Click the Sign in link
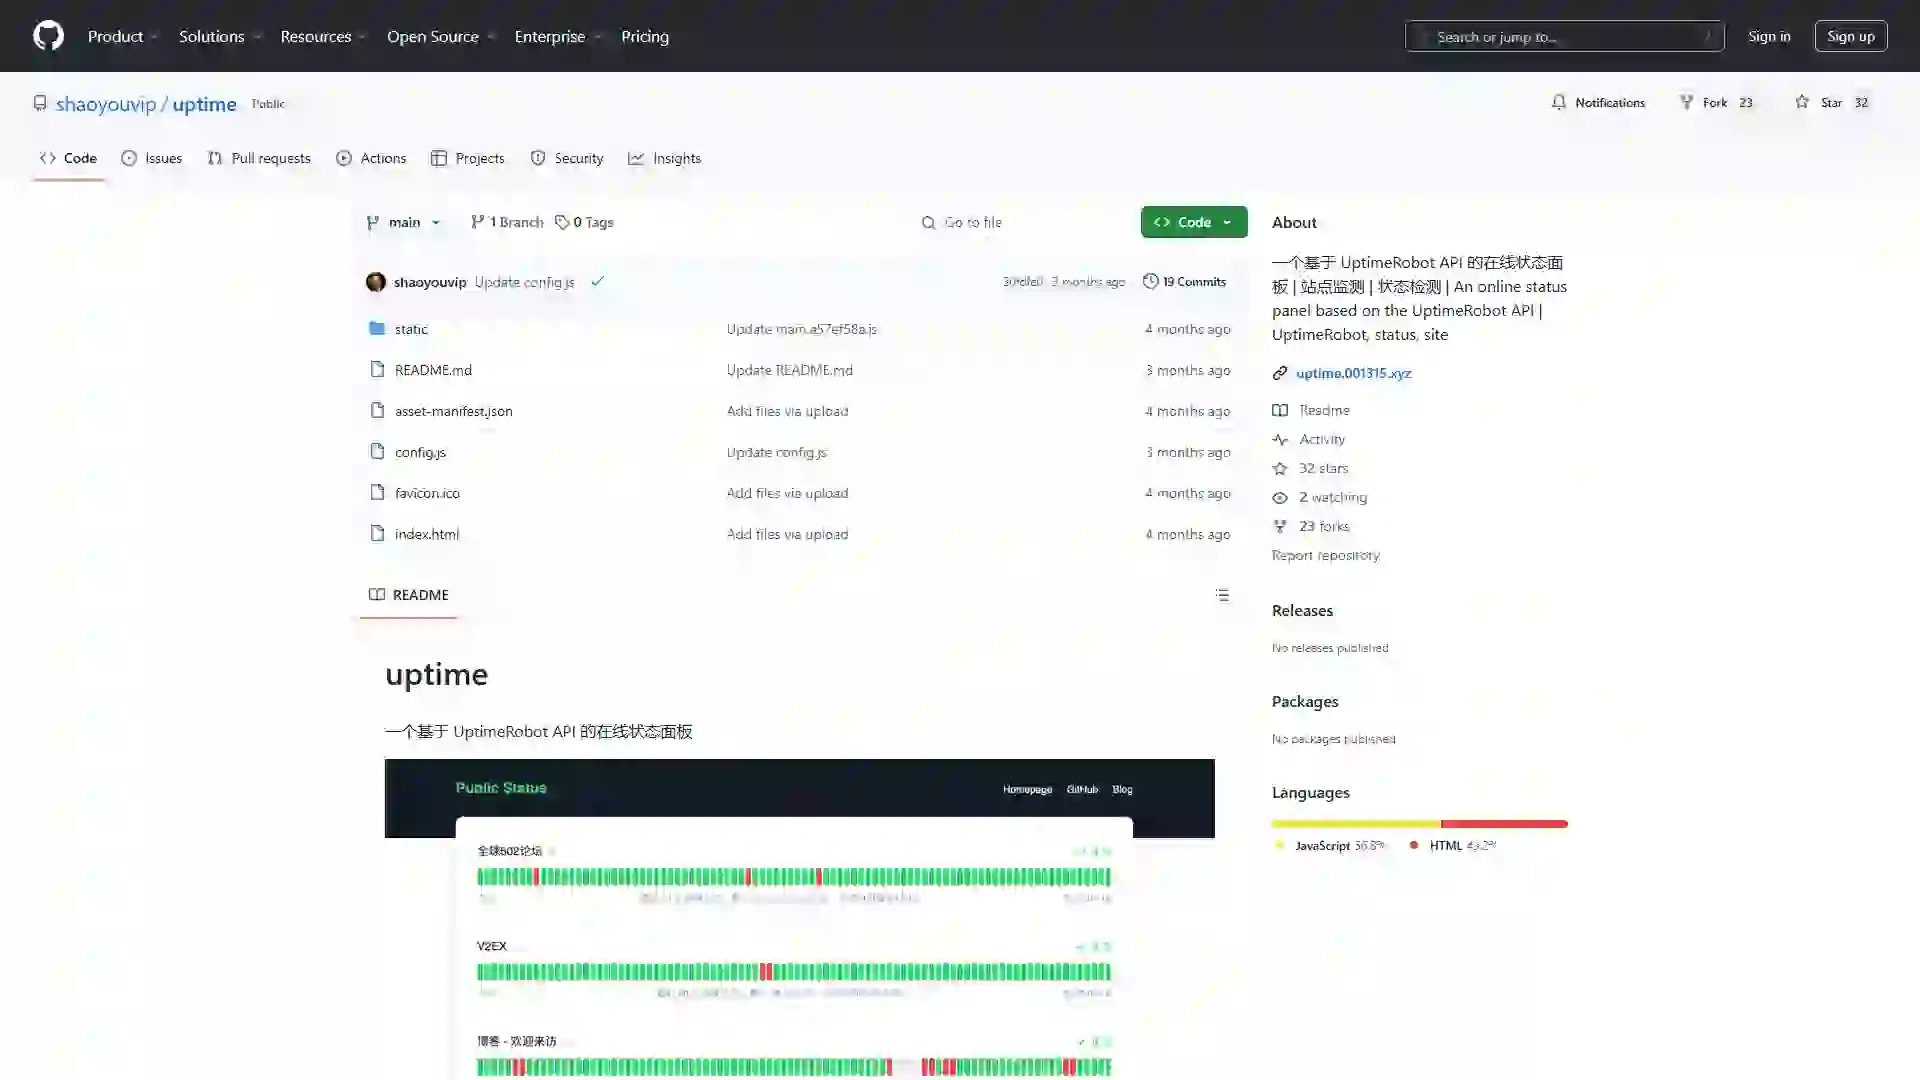This screenshot has width=1920, height=1080. point(1769,36)
